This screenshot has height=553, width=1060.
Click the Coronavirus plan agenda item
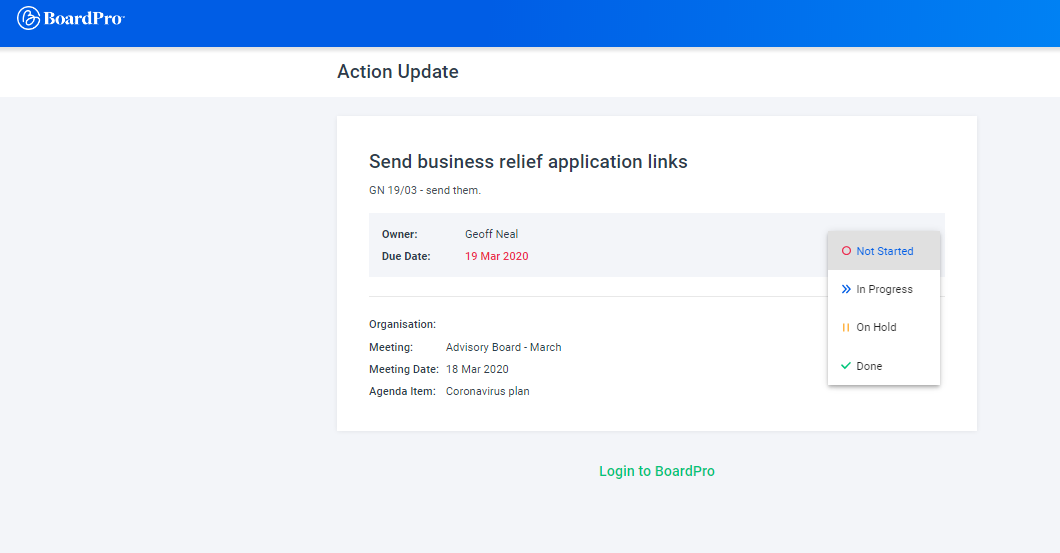487,391
